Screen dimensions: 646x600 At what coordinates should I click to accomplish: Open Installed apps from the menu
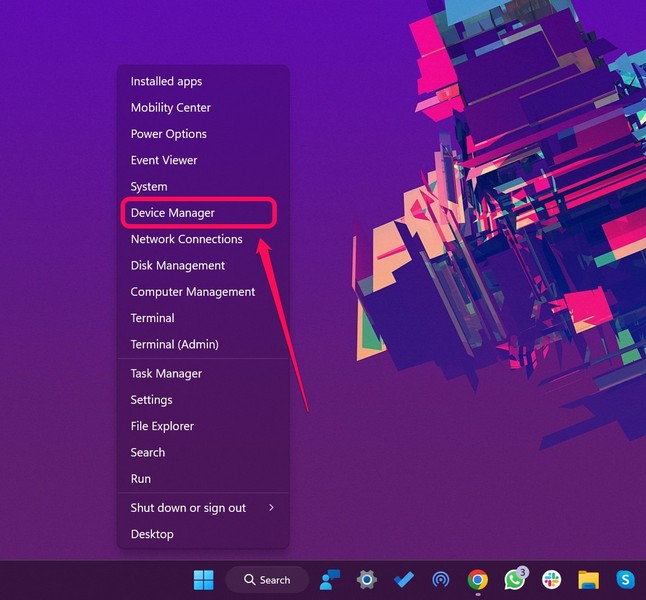pyautogui.click(x=166, y=81)
